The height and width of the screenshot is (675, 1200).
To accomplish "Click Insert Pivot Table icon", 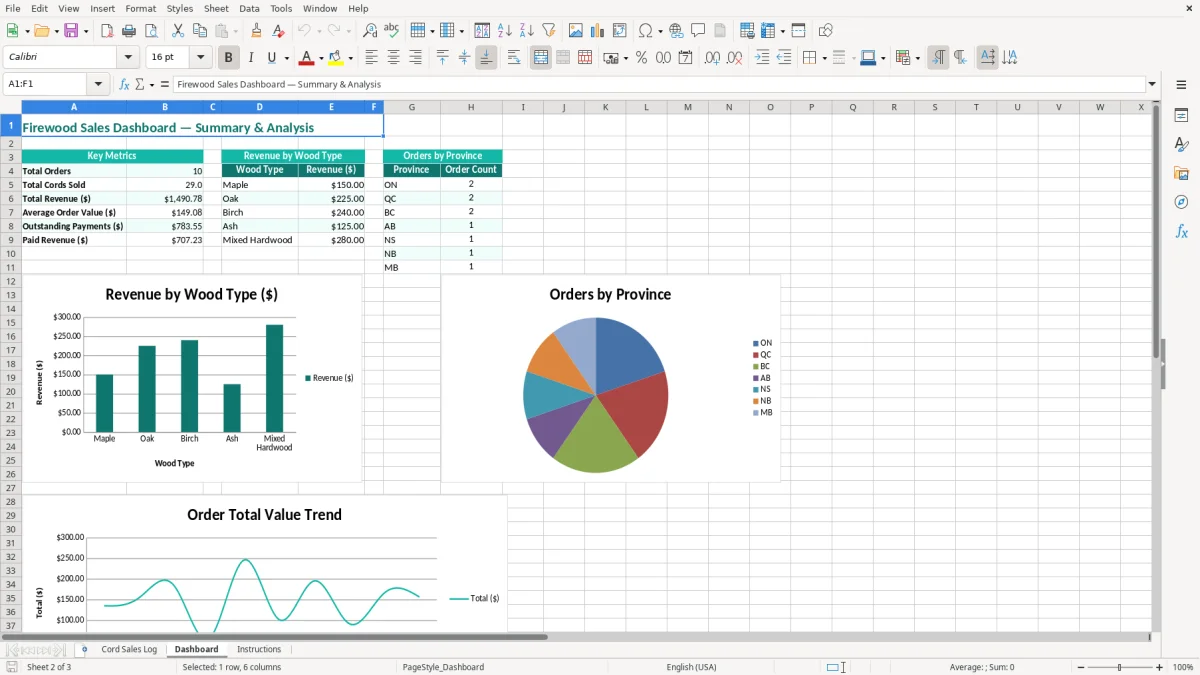I will [x=620, y=31].
